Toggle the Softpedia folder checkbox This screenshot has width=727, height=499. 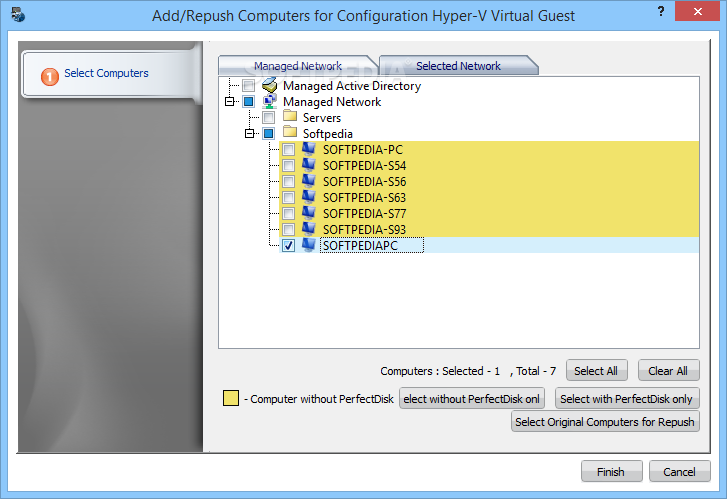pos(268,134)
